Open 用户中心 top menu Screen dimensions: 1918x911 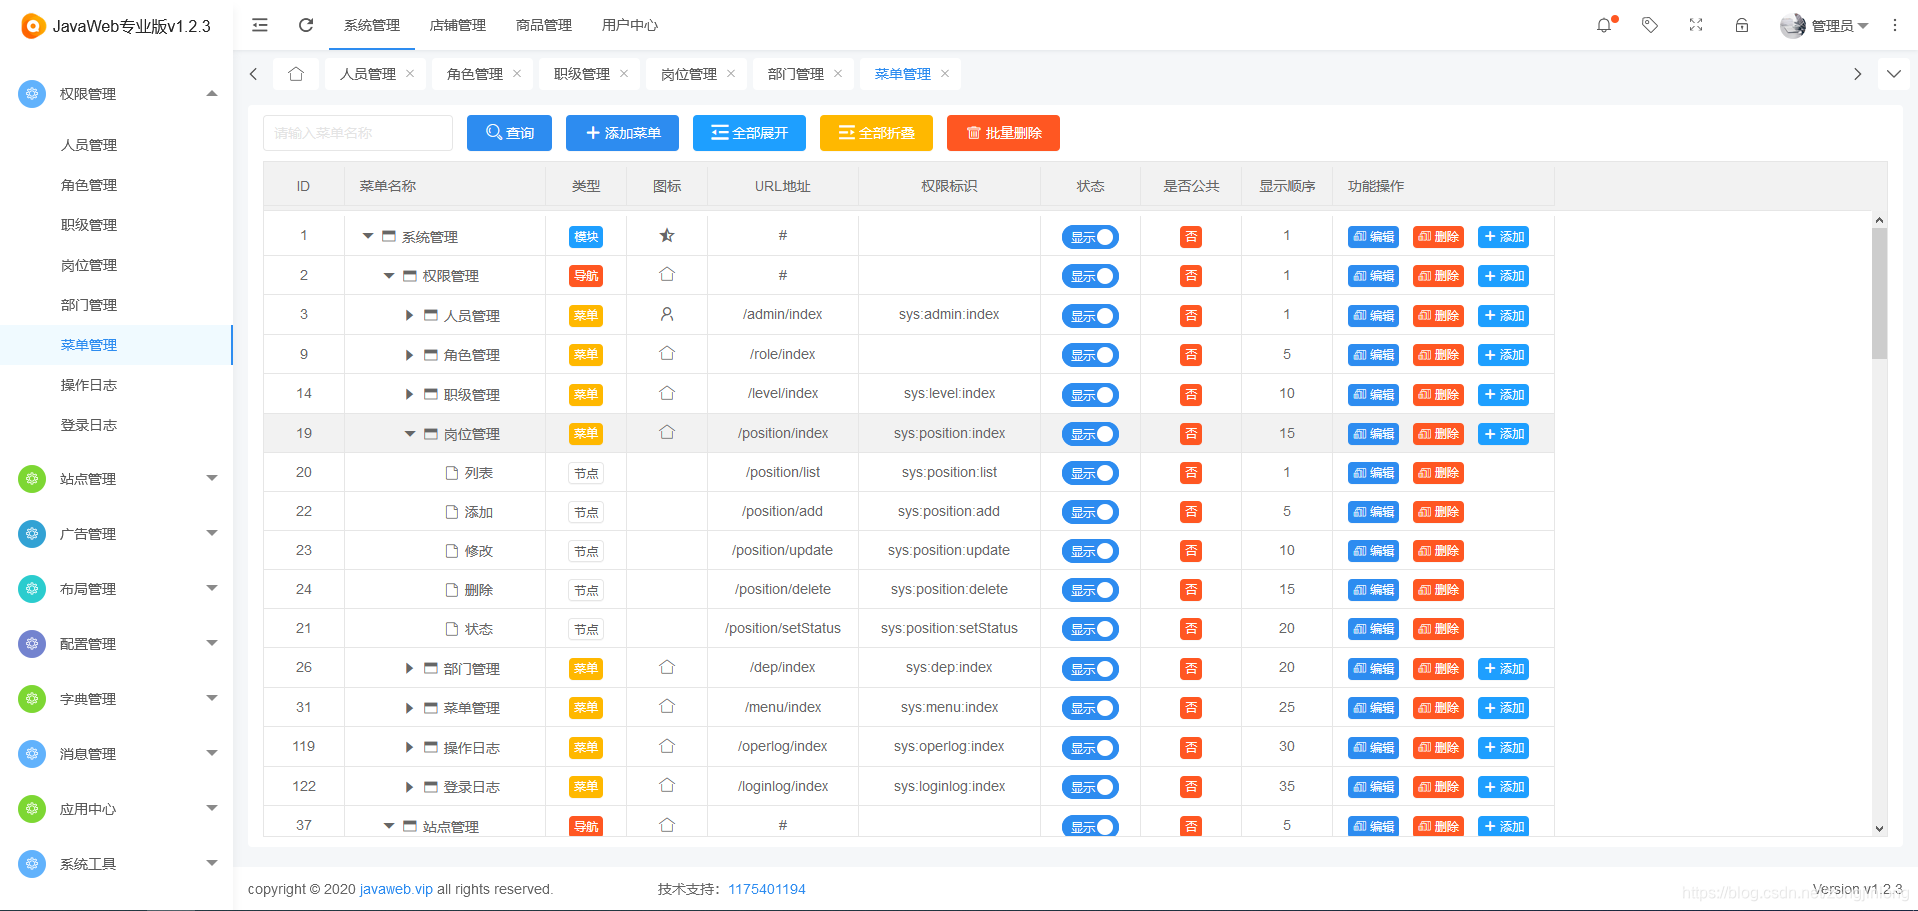point(630,25)
